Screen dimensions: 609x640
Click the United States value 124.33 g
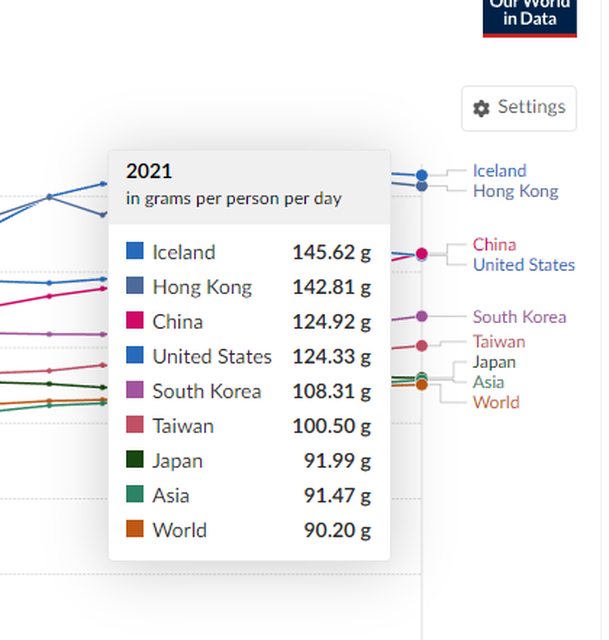[x=331, y=356]
